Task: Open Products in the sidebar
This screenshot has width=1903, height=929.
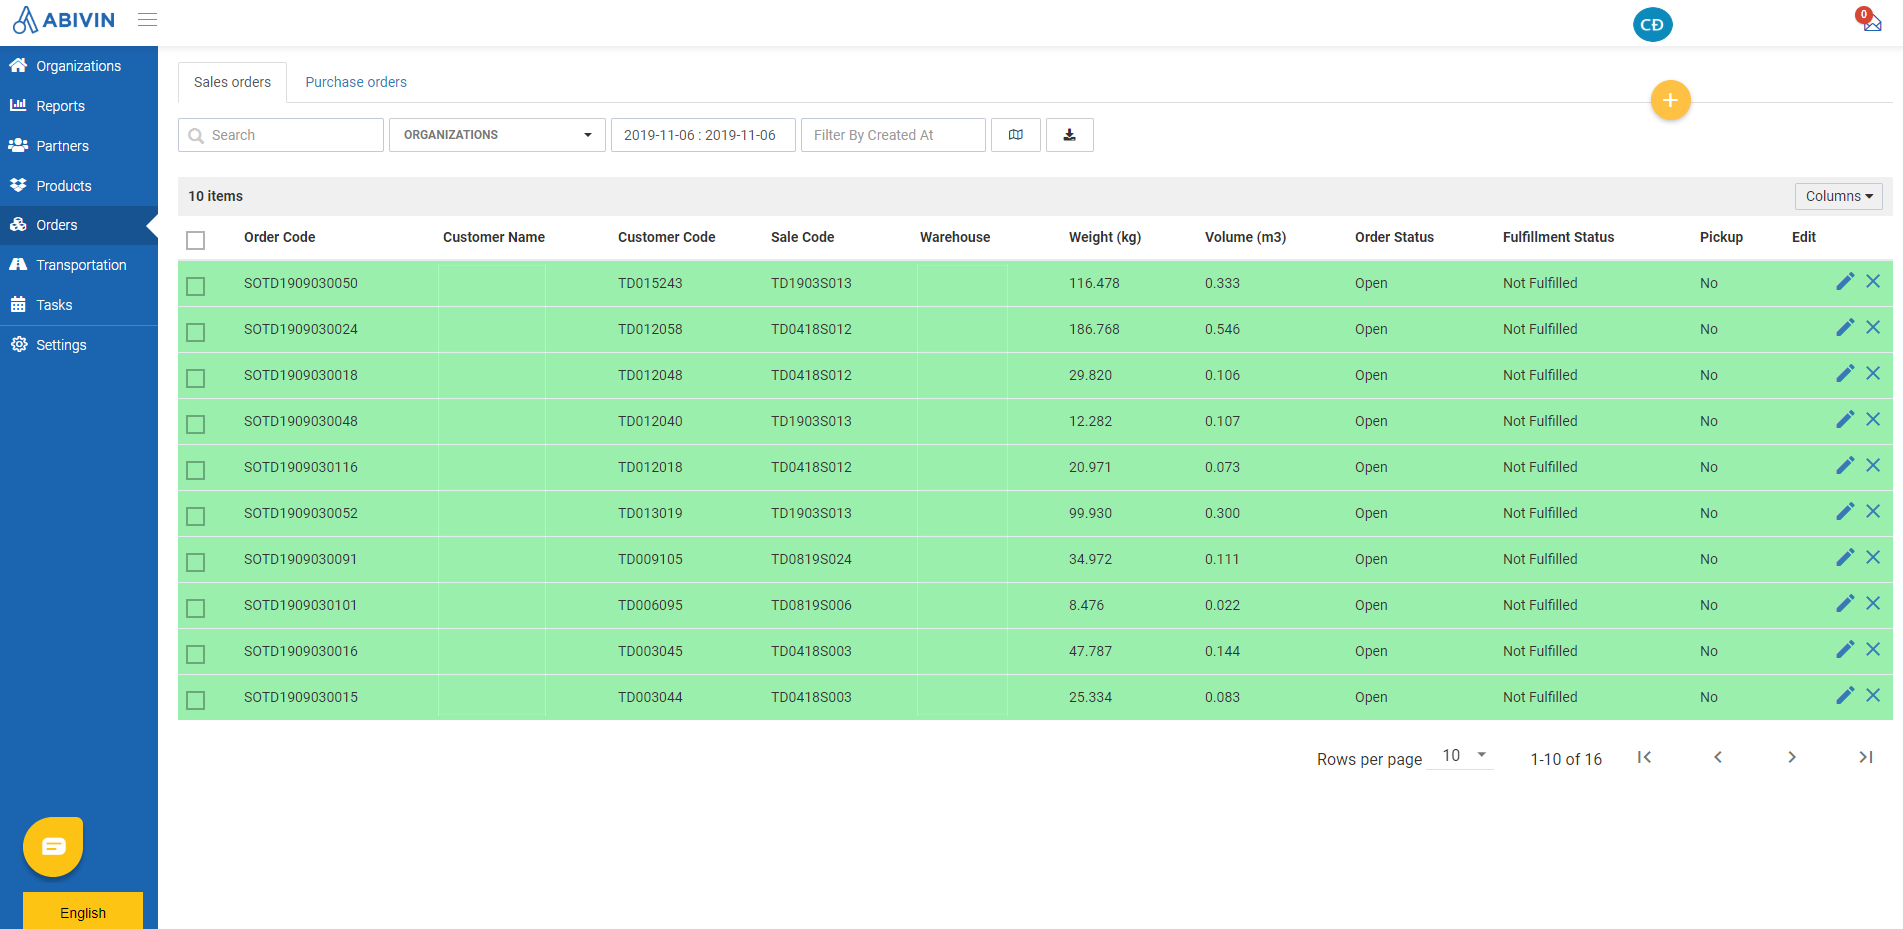Action: point(79,186)
